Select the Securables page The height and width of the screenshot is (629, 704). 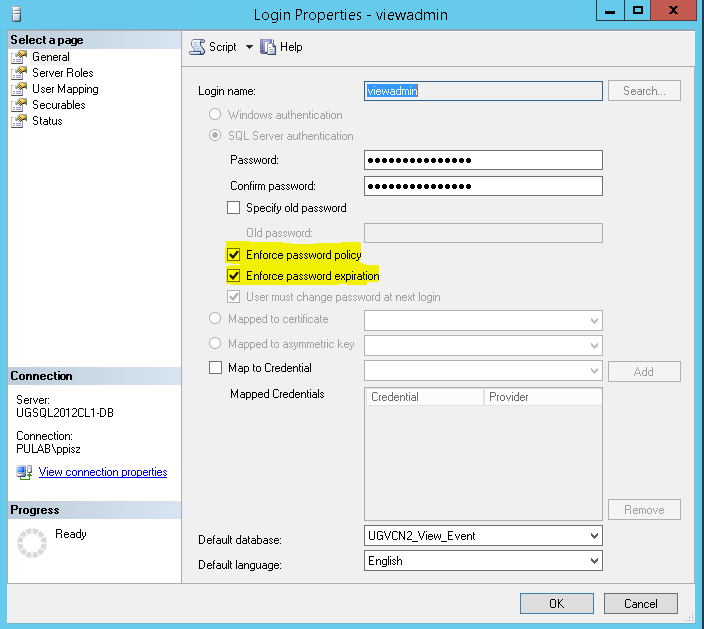58,105
